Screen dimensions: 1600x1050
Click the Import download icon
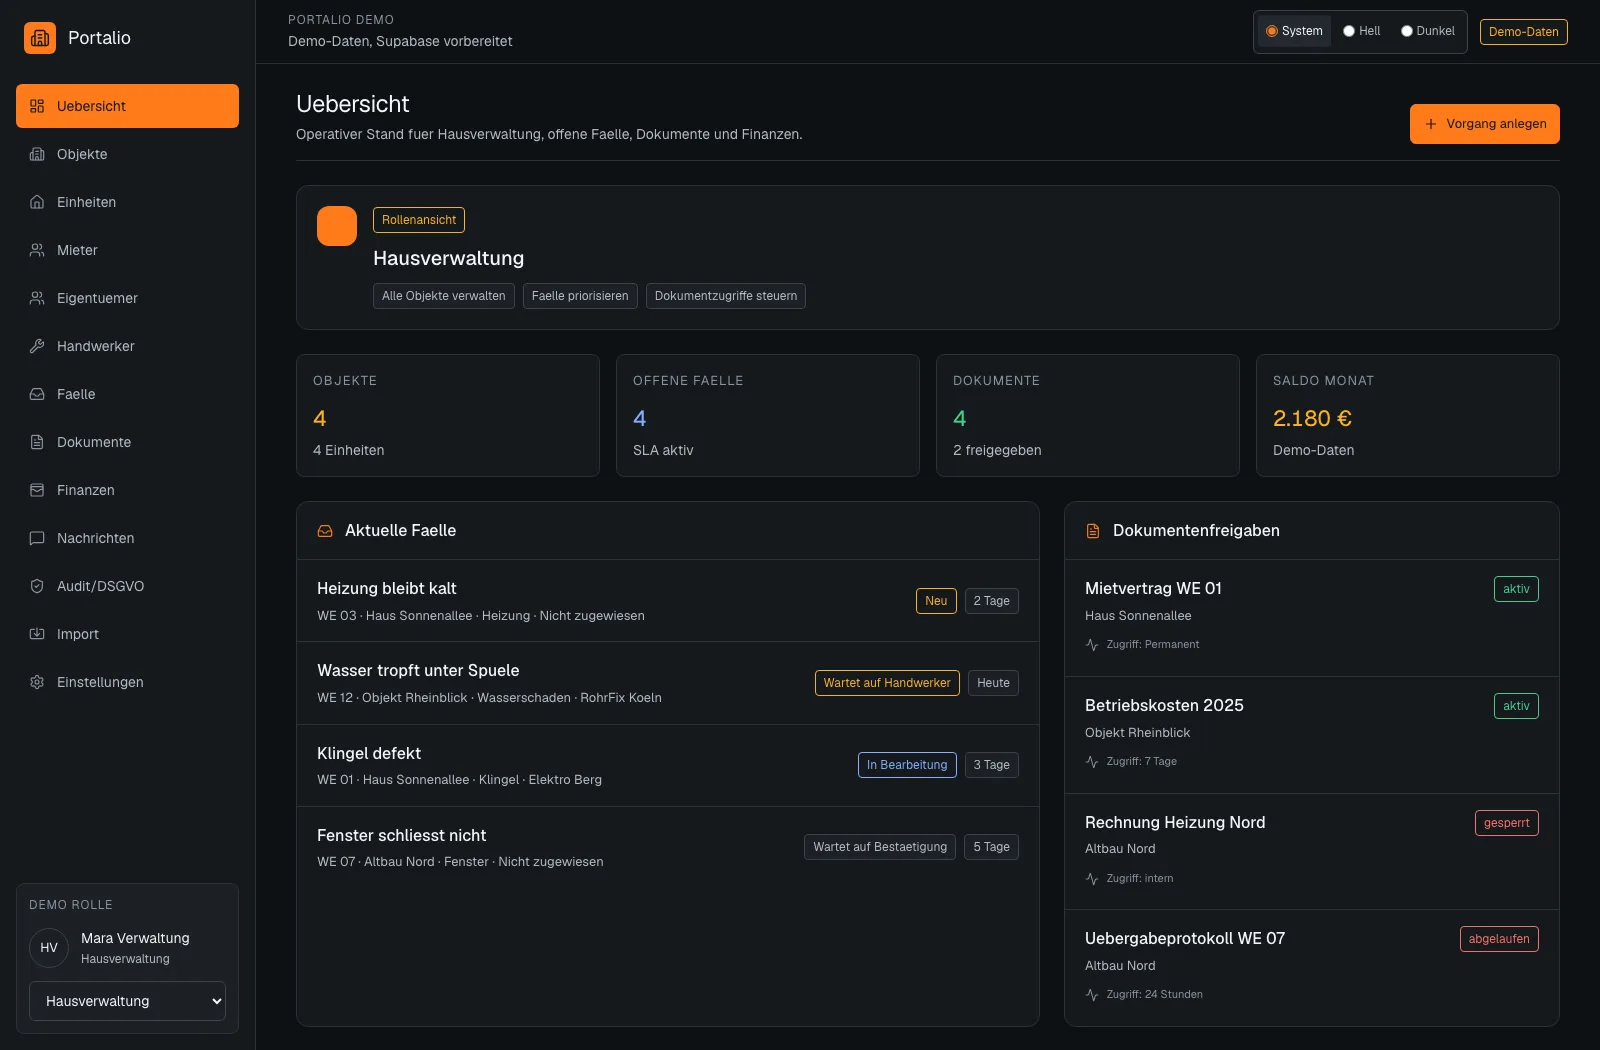coord(37,634)
